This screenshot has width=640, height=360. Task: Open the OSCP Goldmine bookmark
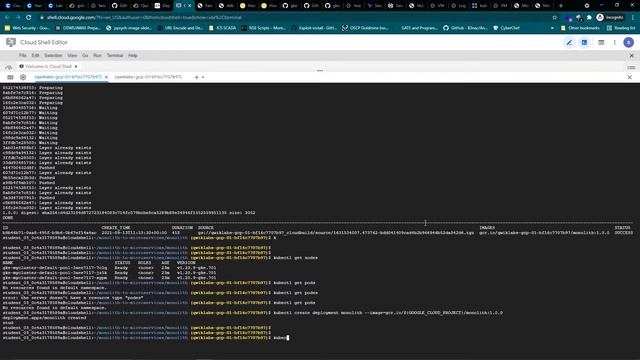click(365, 28)
